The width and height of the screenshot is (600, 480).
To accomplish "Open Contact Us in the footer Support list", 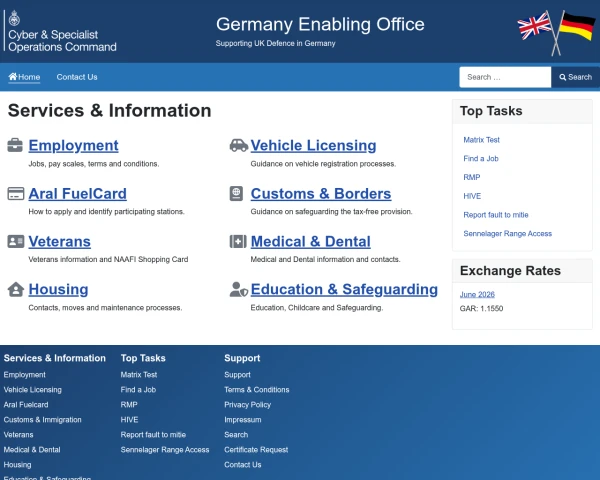I will point(243,465).
